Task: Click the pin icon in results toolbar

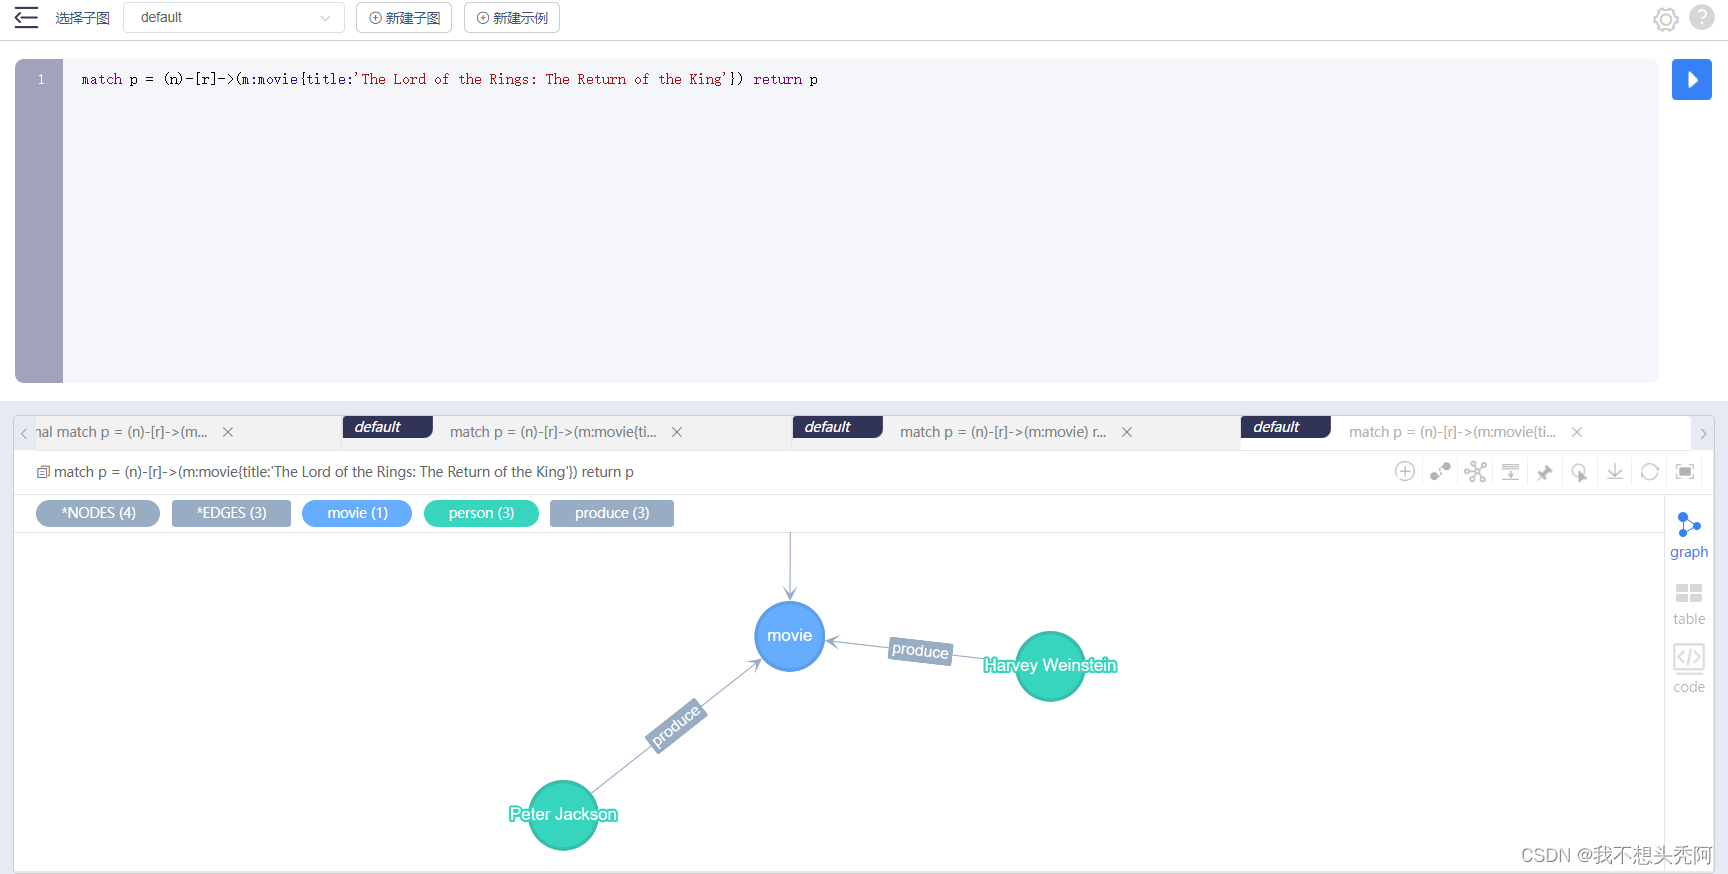Action: [x=1545, y=472]
